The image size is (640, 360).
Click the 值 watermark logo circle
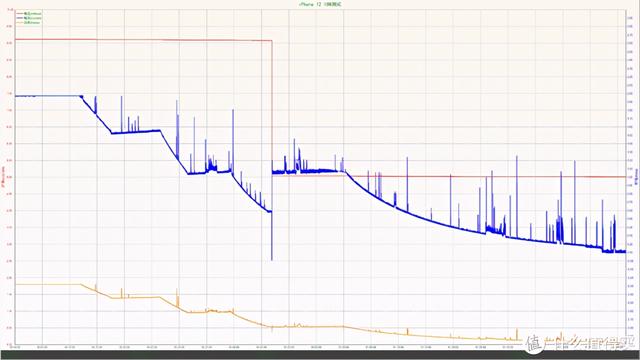tap(533, 343)
